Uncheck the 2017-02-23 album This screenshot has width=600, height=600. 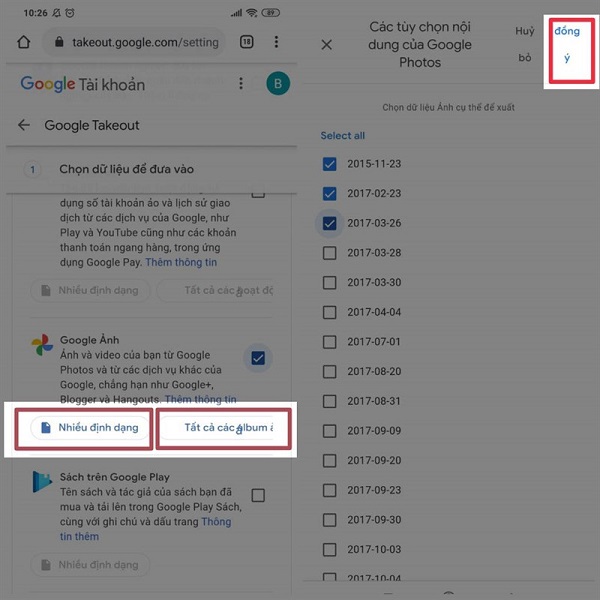point(329,193)
